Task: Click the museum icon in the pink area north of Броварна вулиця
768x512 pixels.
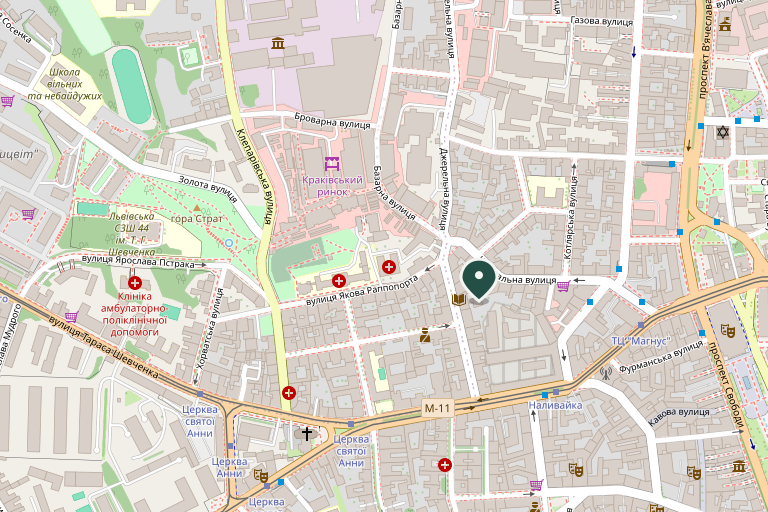Action: 278,43
